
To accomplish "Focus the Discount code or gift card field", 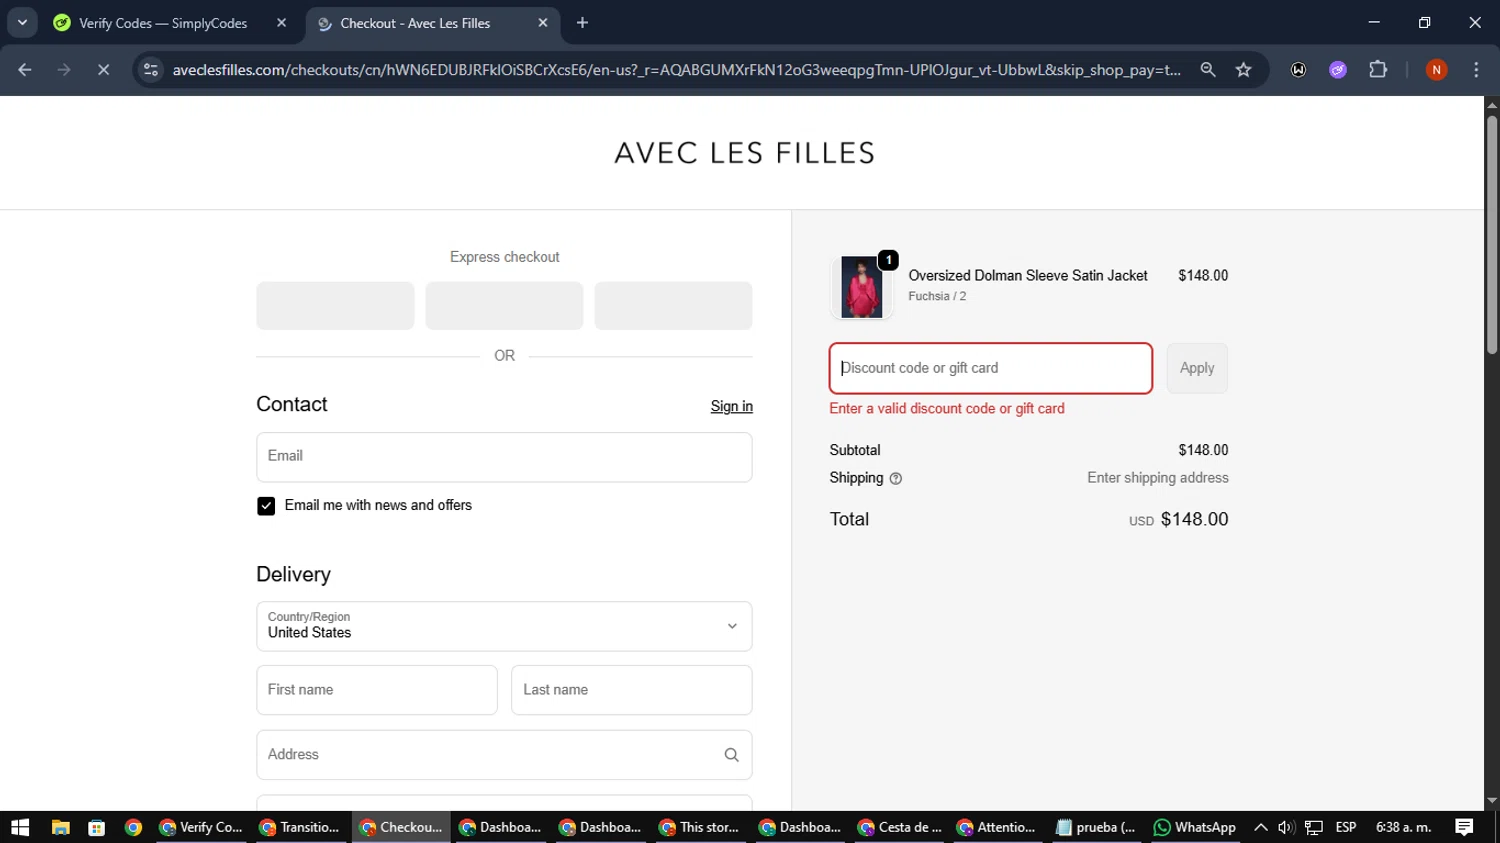I will 991,368.
